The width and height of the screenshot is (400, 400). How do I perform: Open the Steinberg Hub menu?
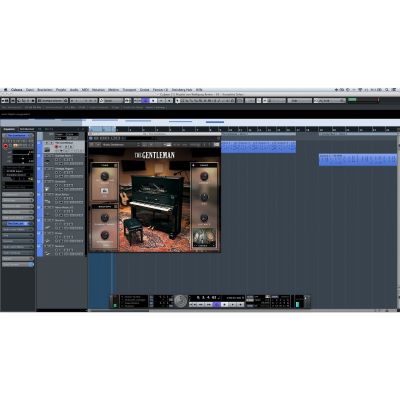pos(182,90)
